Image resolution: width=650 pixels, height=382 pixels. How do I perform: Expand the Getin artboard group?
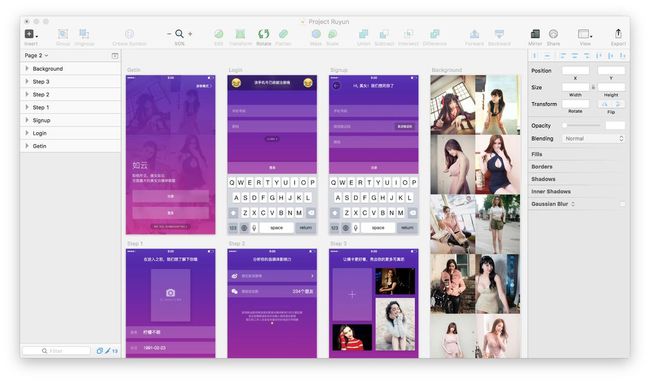(x=27, y=145)
